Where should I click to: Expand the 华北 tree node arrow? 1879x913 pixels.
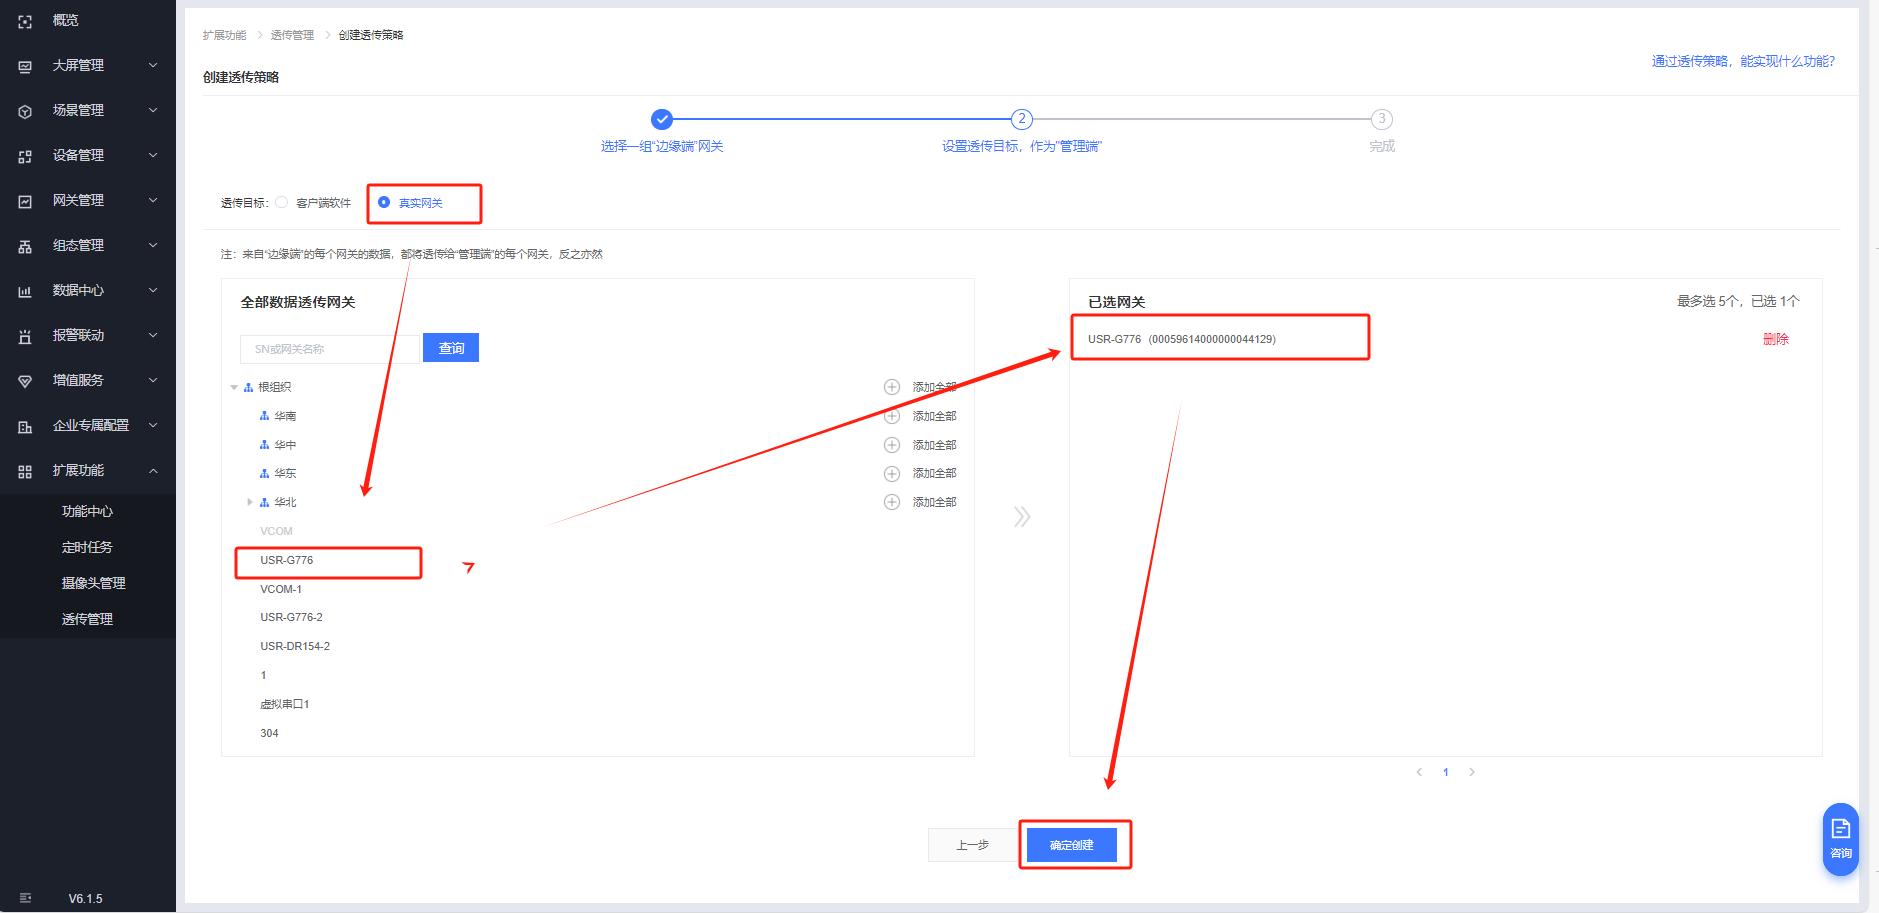[x=250, y=502]
